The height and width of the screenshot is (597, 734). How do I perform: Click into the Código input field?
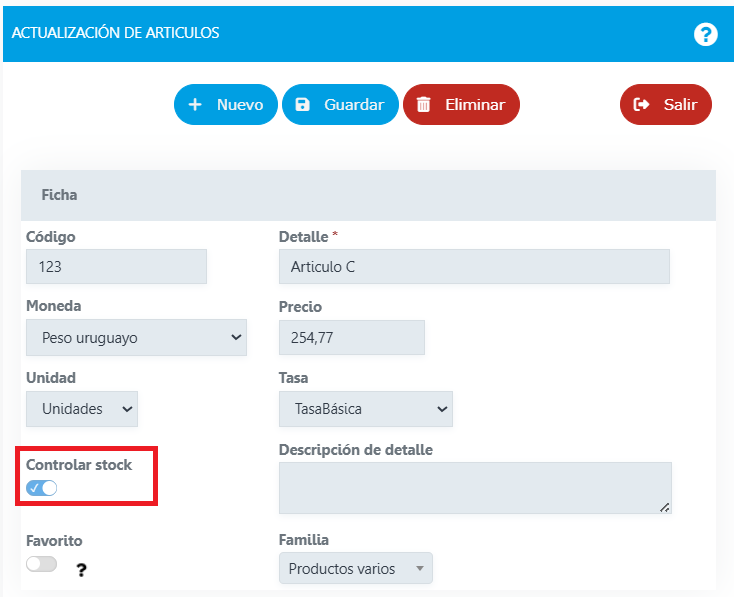[x=116, y=267]
